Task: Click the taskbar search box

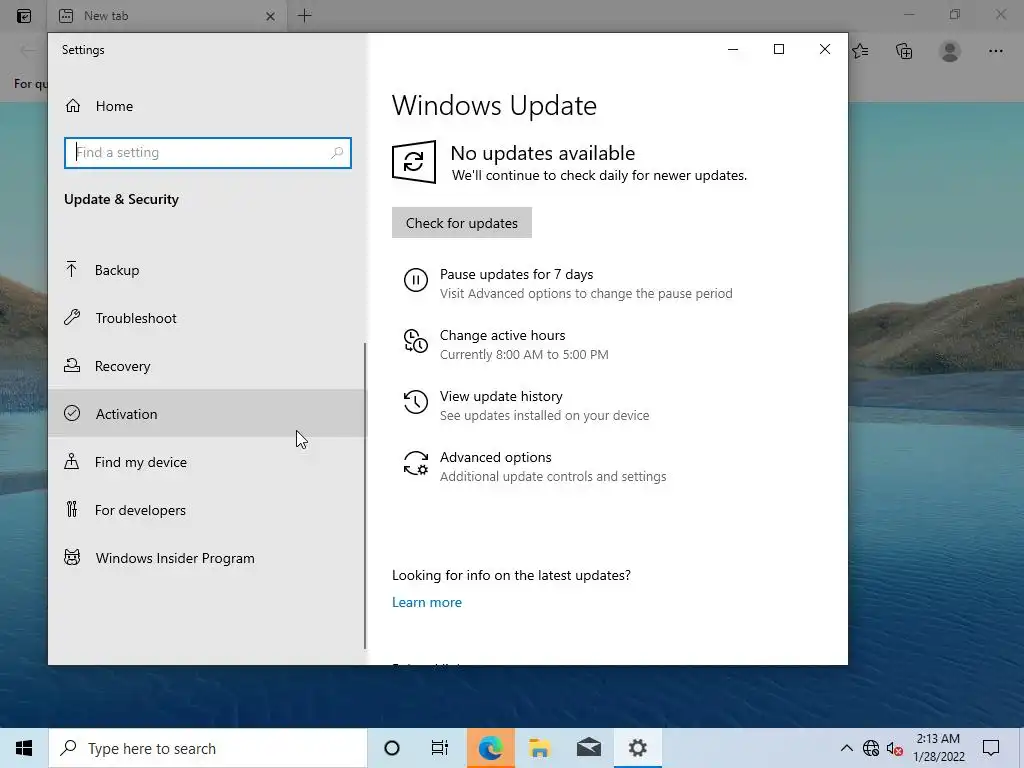Action: (208, 748)
